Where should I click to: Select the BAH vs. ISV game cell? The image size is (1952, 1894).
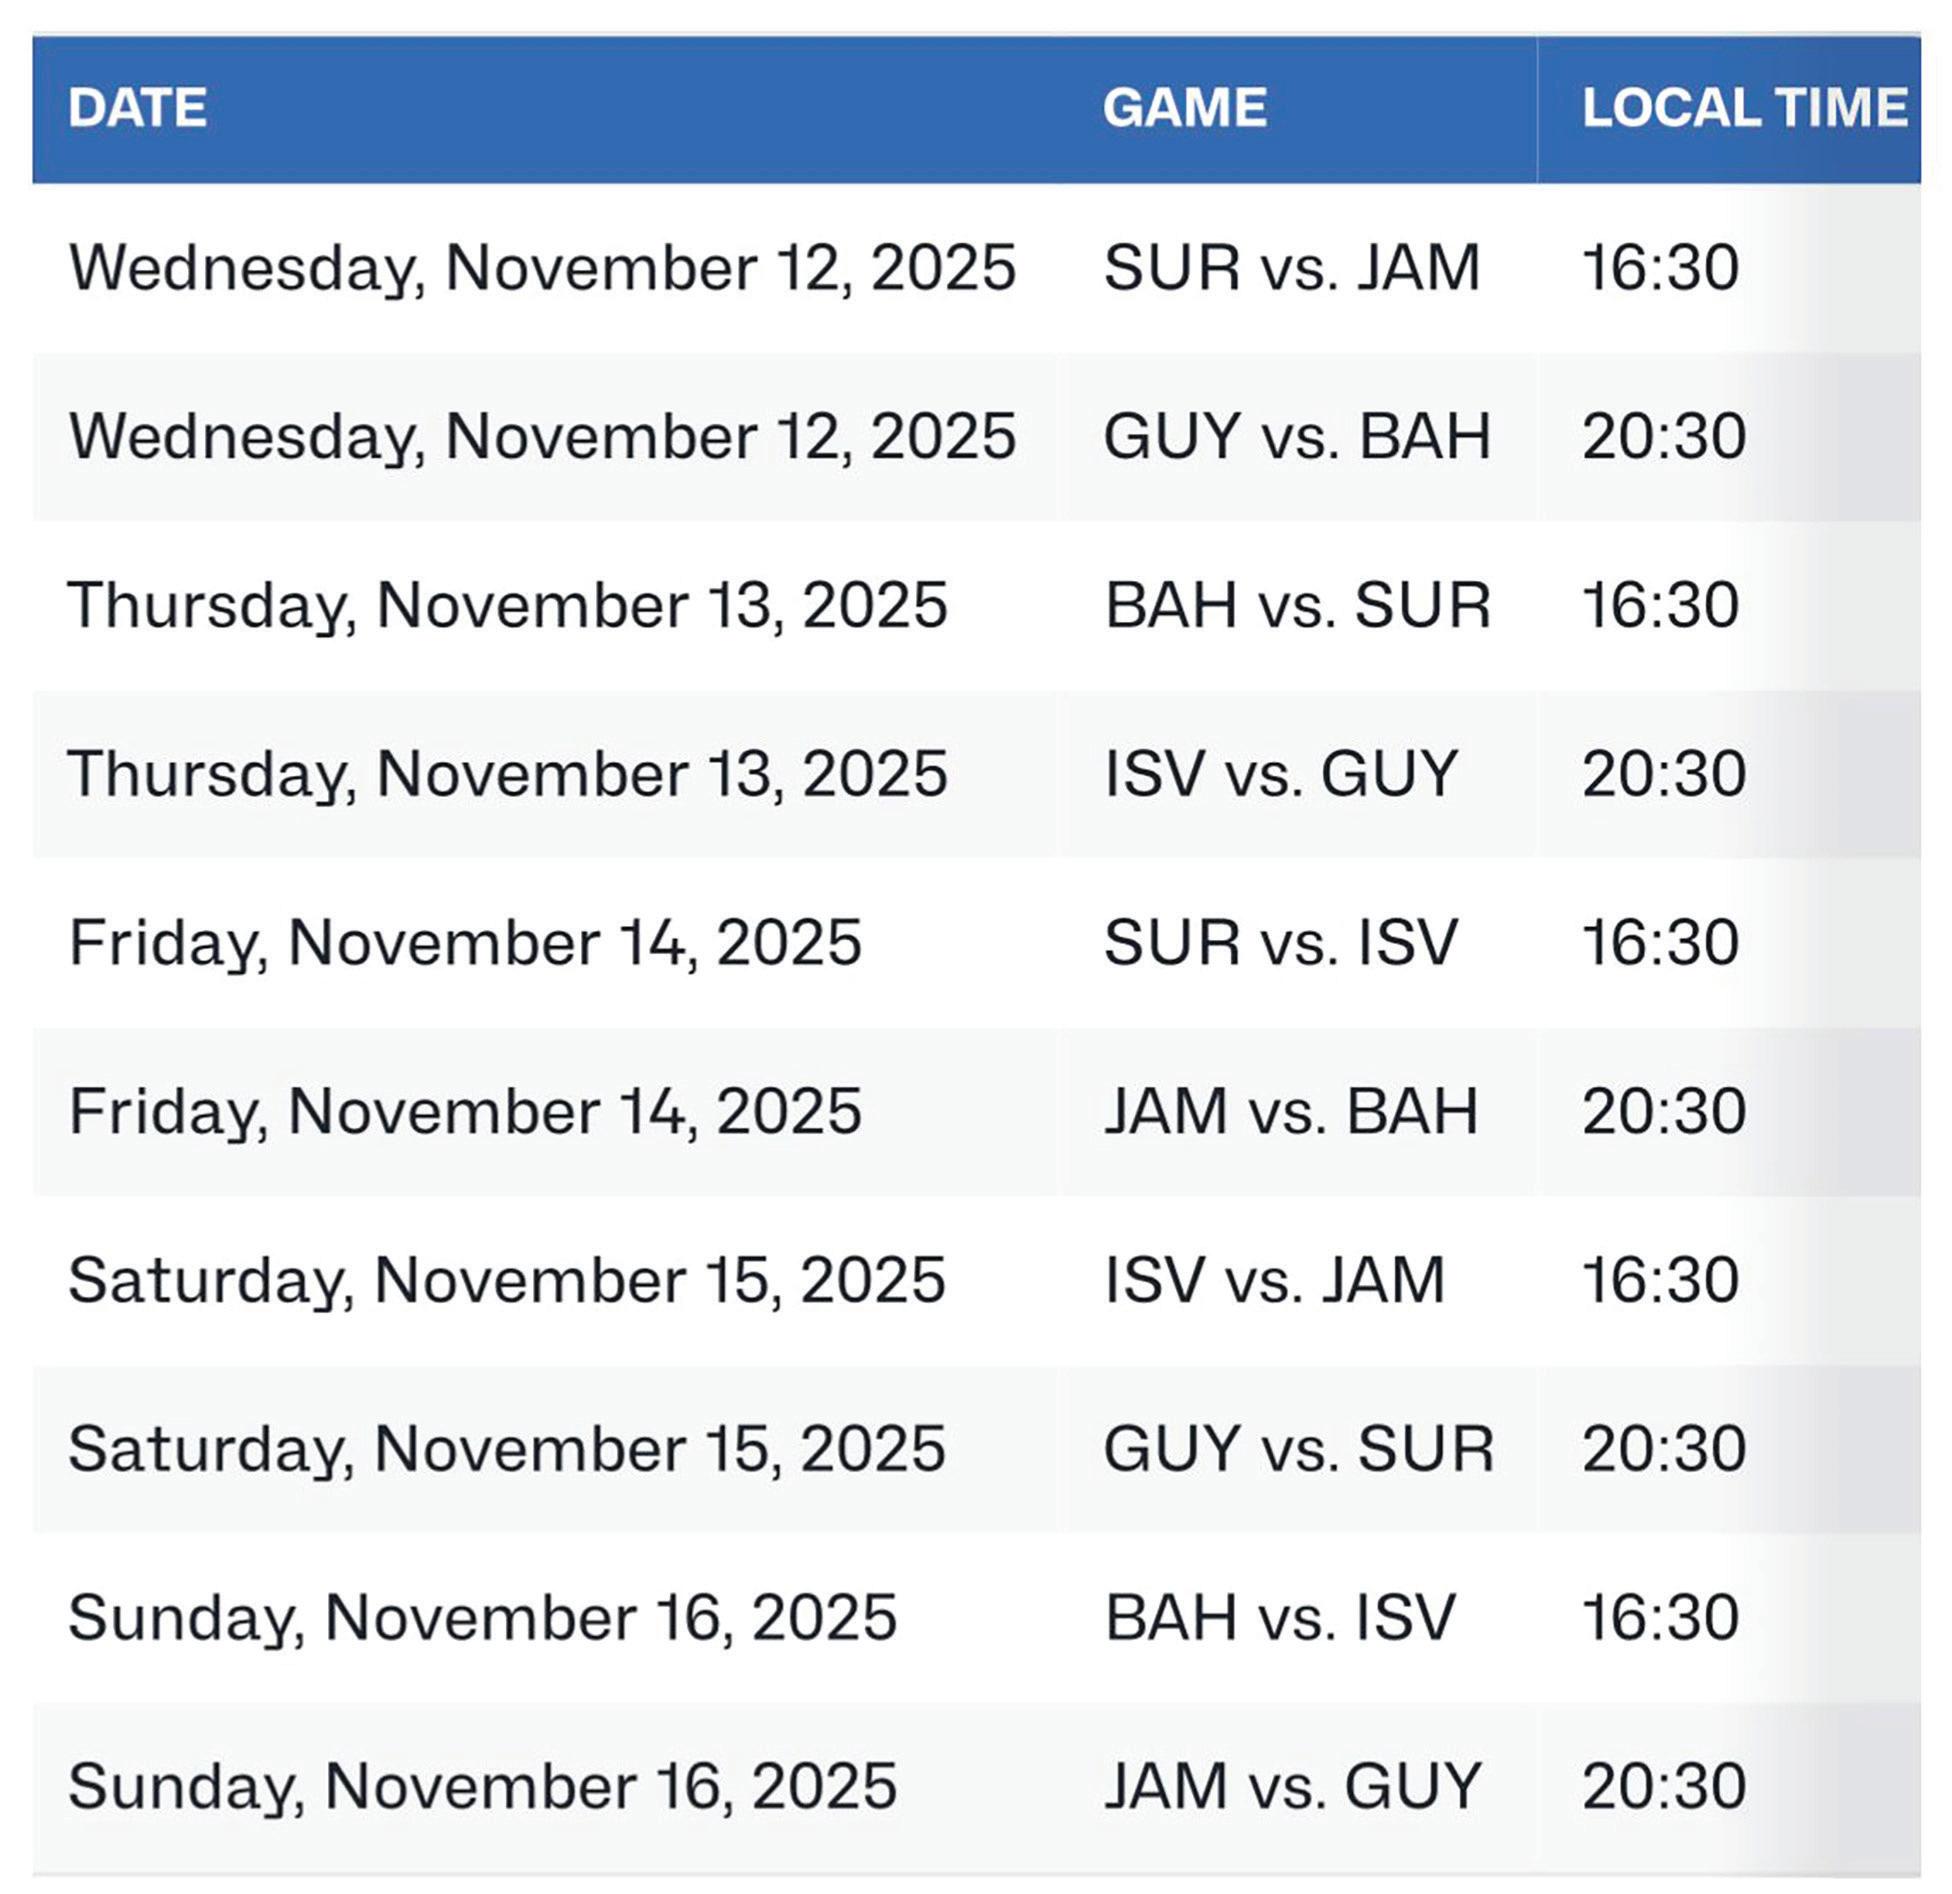1279,1617
